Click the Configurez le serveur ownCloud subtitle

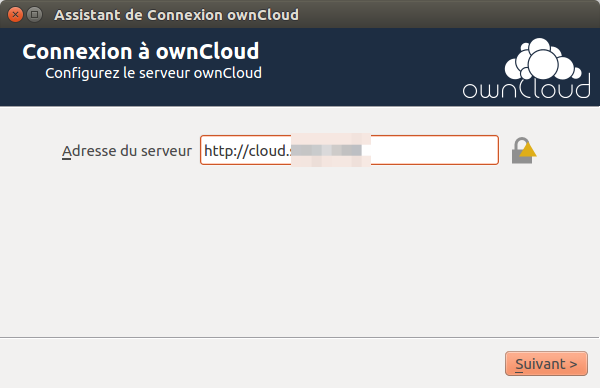click(x=153, y=73)
